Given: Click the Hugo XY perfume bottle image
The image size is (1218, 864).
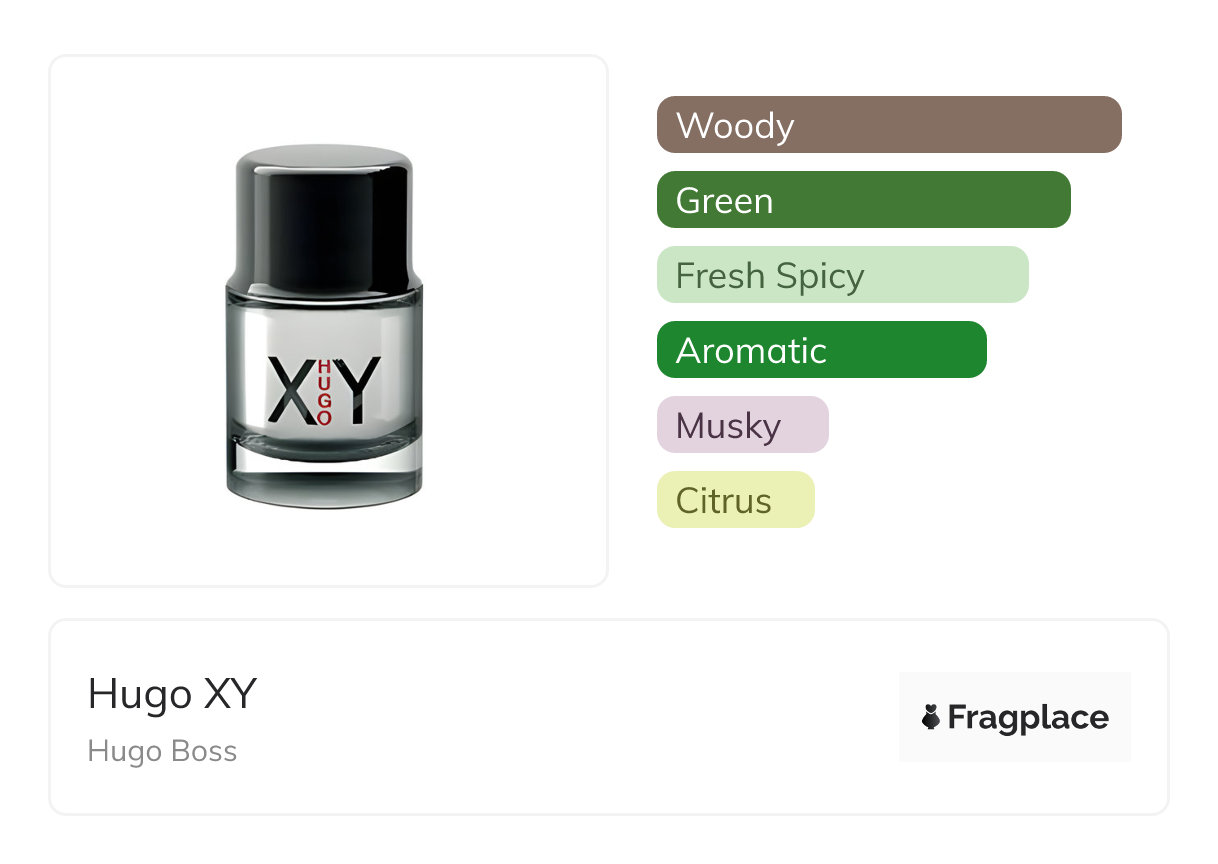Looking at the screenshot, I should (x=324, y=326).
